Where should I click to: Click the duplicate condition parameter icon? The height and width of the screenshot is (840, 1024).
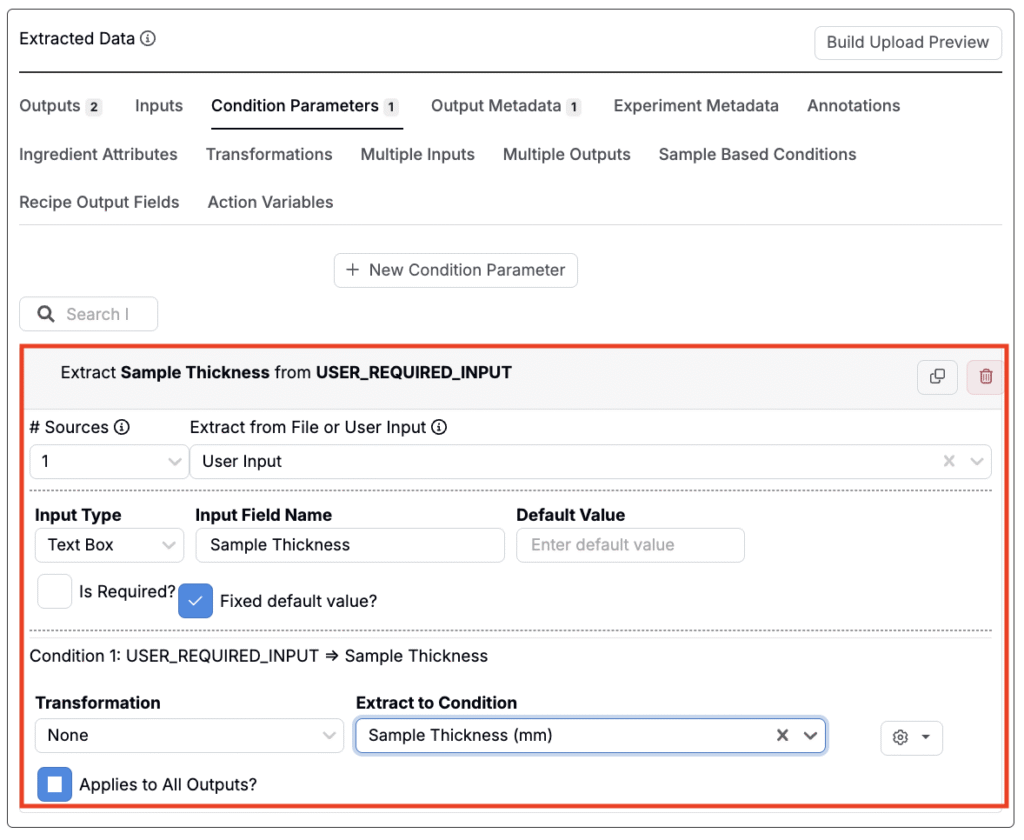937,376
